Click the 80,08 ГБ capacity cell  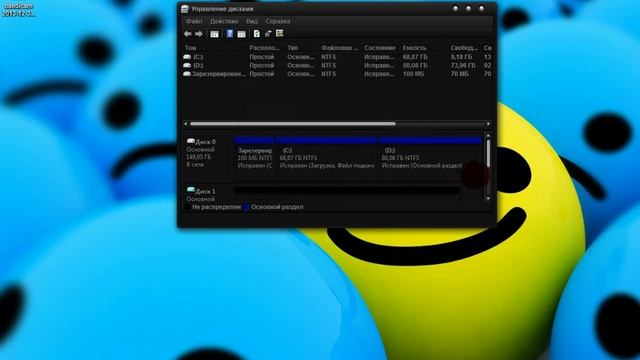[x=415, y=65]
